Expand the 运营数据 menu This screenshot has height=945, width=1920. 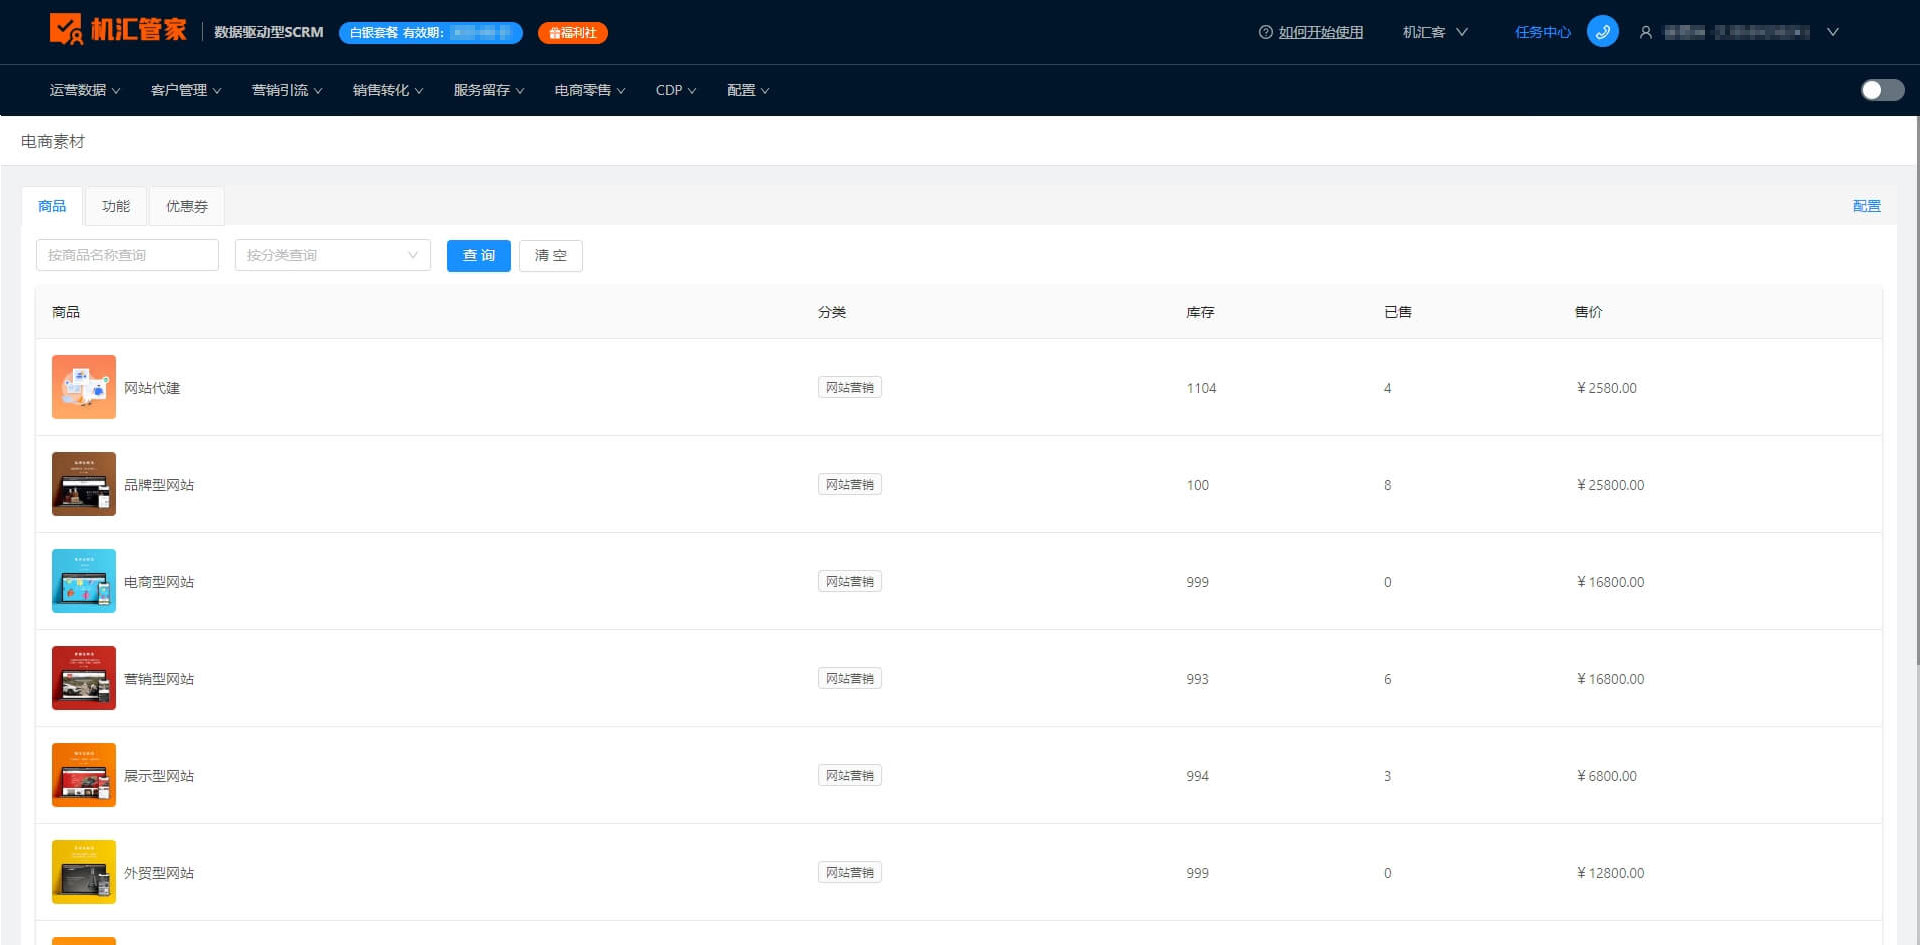85,90
